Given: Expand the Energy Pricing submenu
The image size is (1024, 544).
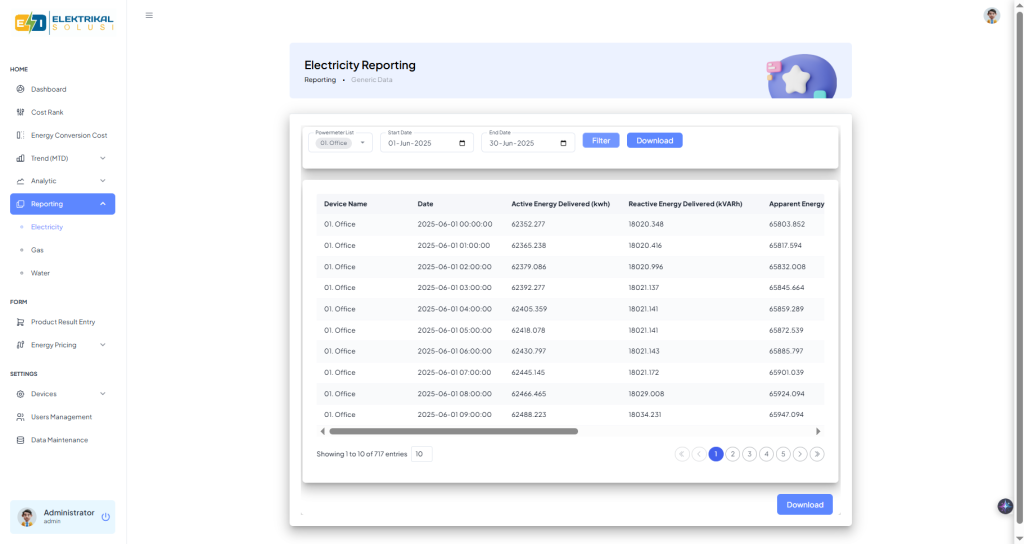Looking at the screenshot, I should tap(103, 345).
